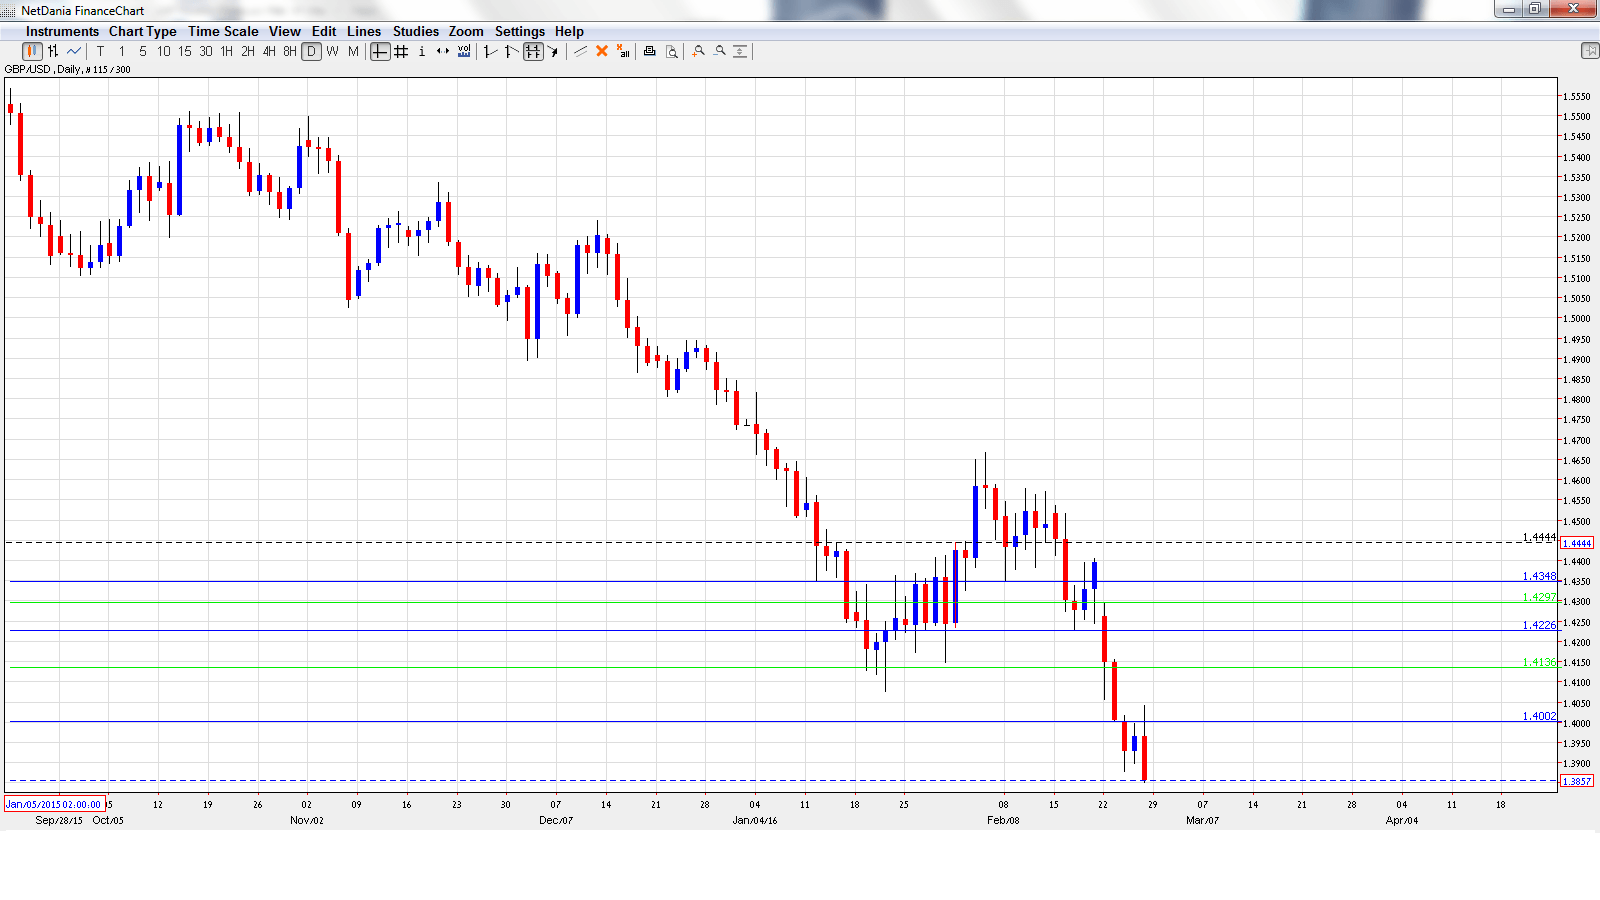Select the 1H time scale button
This screenshot has height=900, width=1600.
227,52
